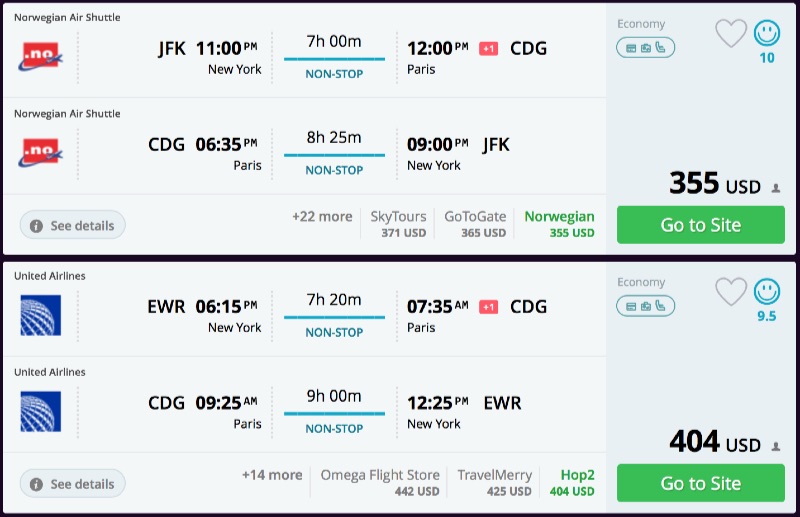800x517 pixels.
Task: Go to Site for the 355 USD fare
Action: [x=700, y=225]
